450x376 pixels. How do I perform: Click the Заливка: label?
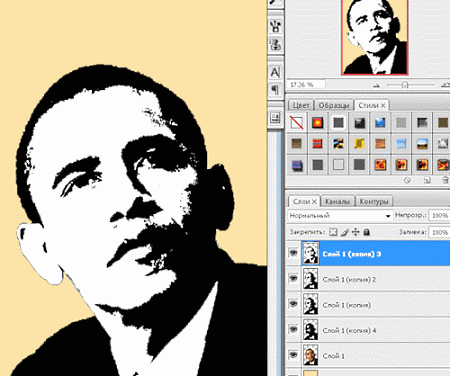coord(412,232)
